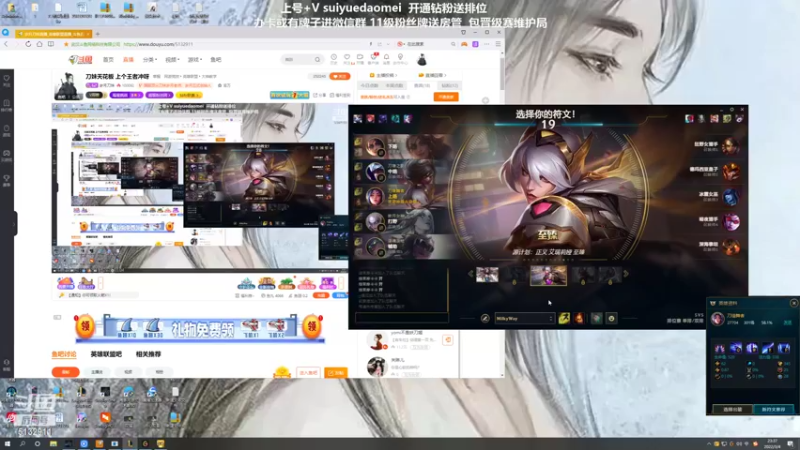This screenshot has height=450, width=800.
Task: Select the Ignite summoner spell slot
Action: click(579, 318)
